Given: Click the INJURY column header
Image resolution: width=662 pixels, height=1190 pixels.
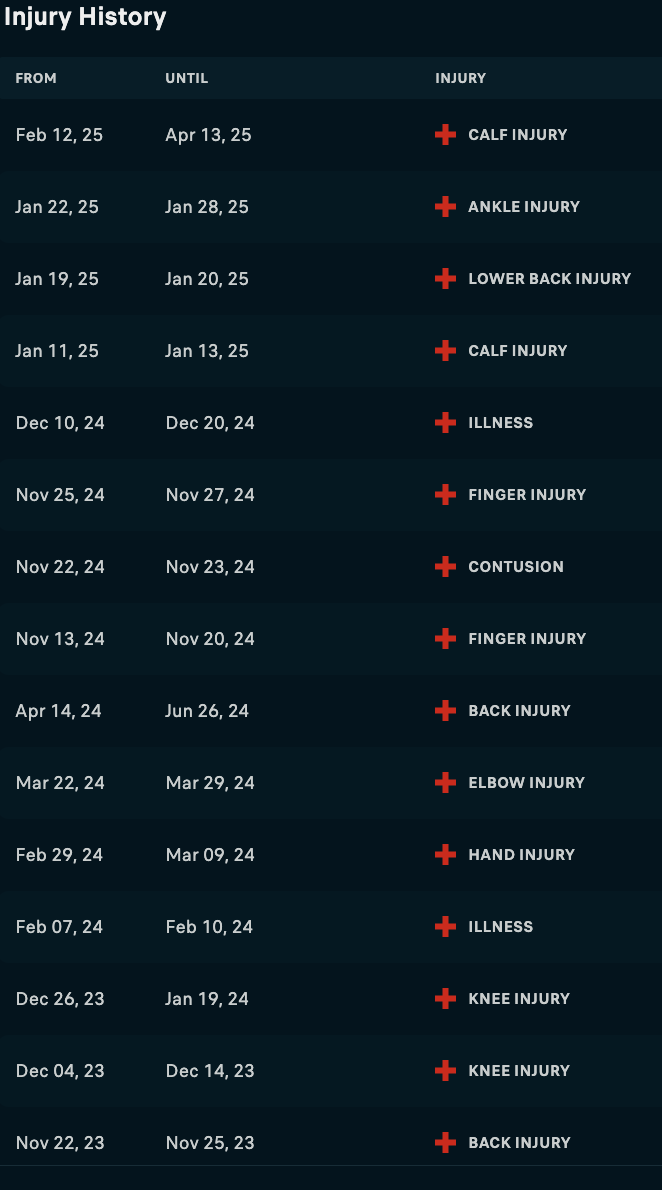Looking at the screenshot, I should click(x=461, y=78).
